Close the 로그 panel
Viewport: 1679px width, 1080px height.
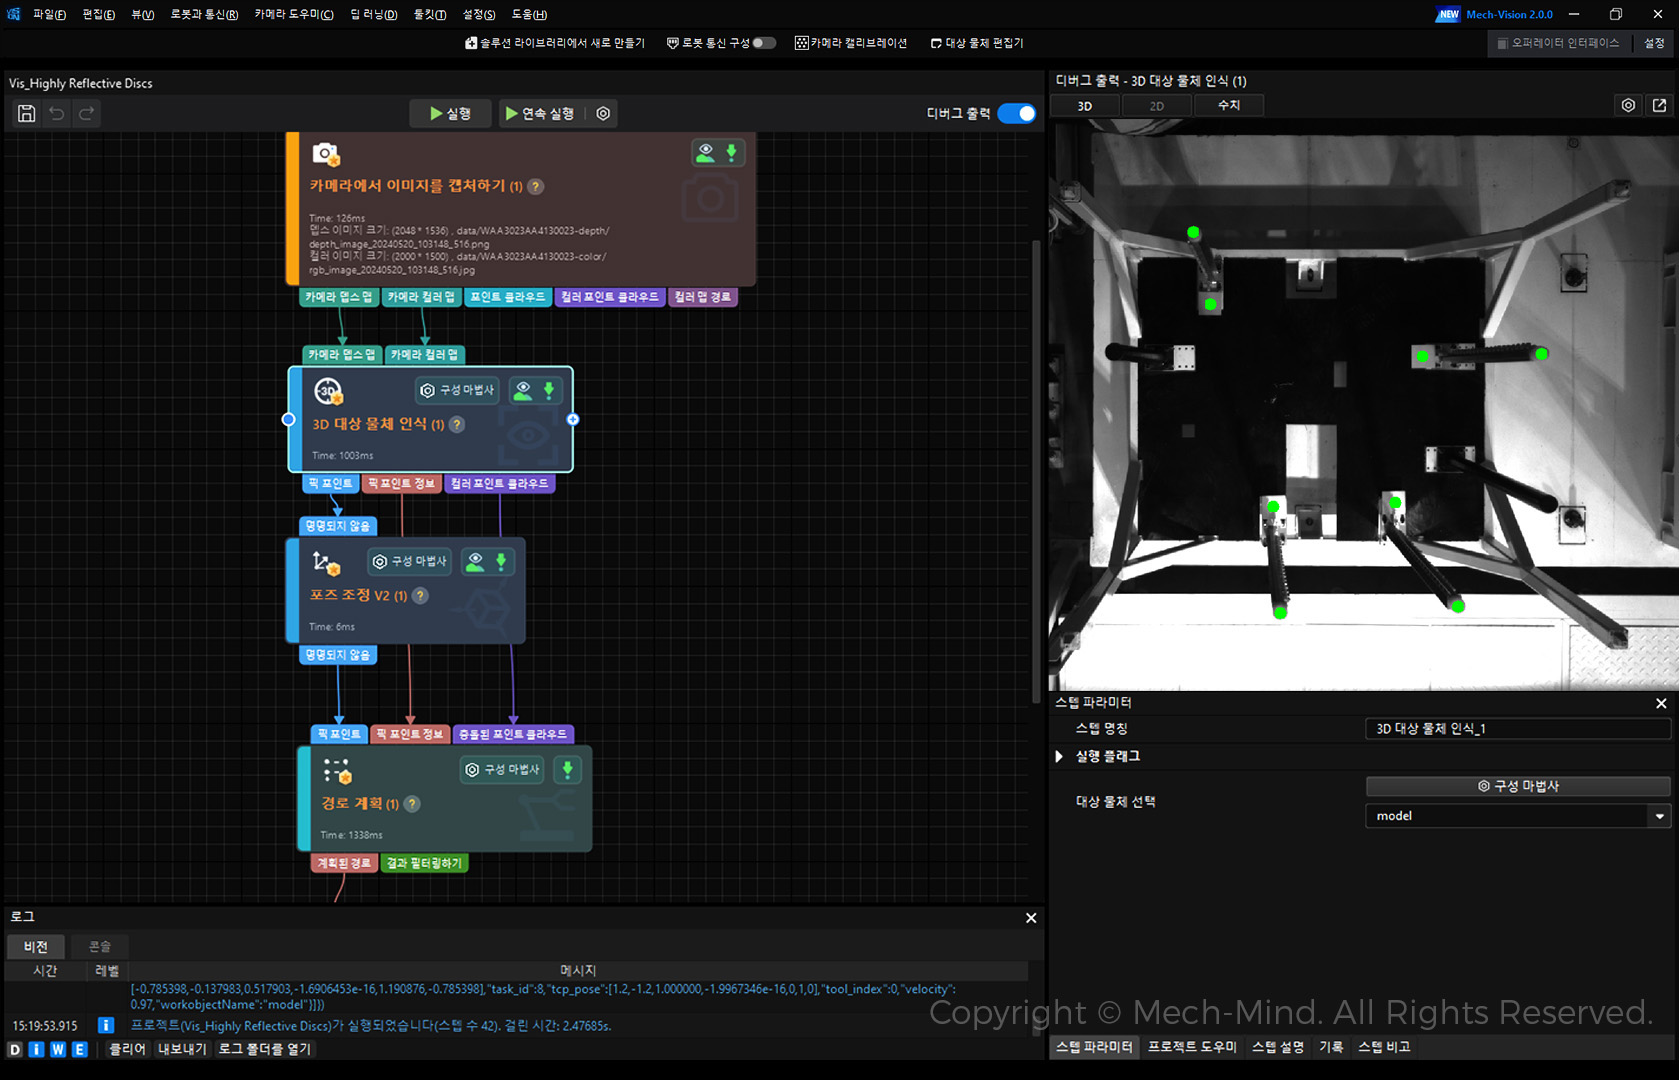(x=1031, y=918)
